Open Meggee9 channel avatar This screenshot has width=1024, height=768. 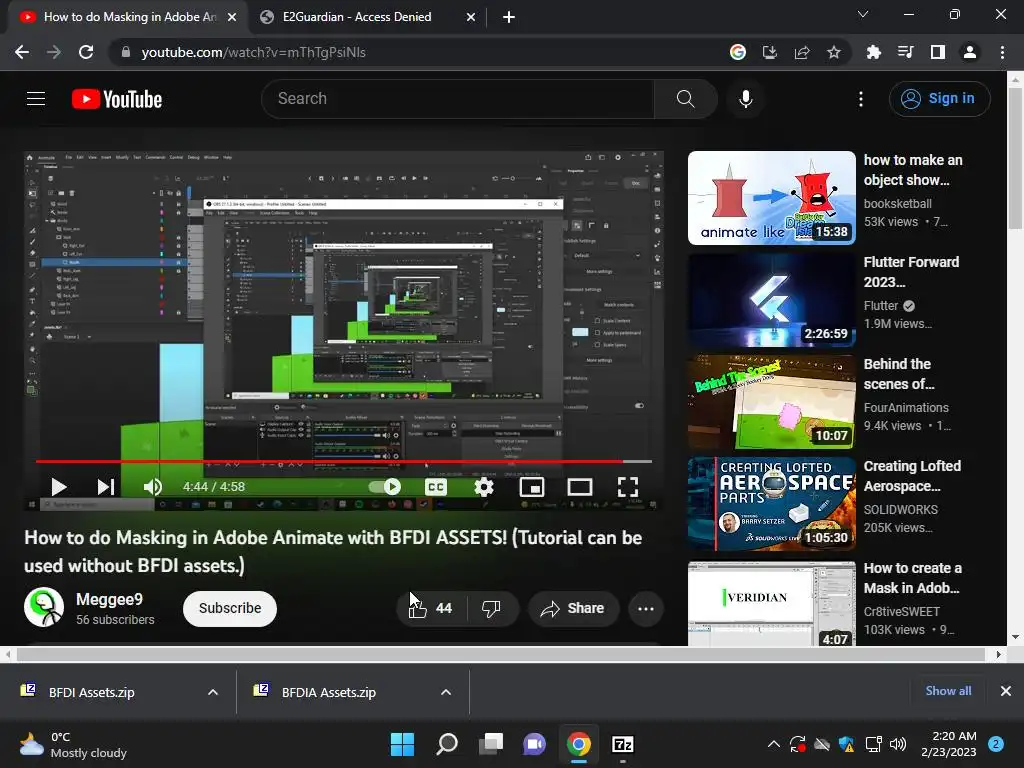(x=44, y=607)
